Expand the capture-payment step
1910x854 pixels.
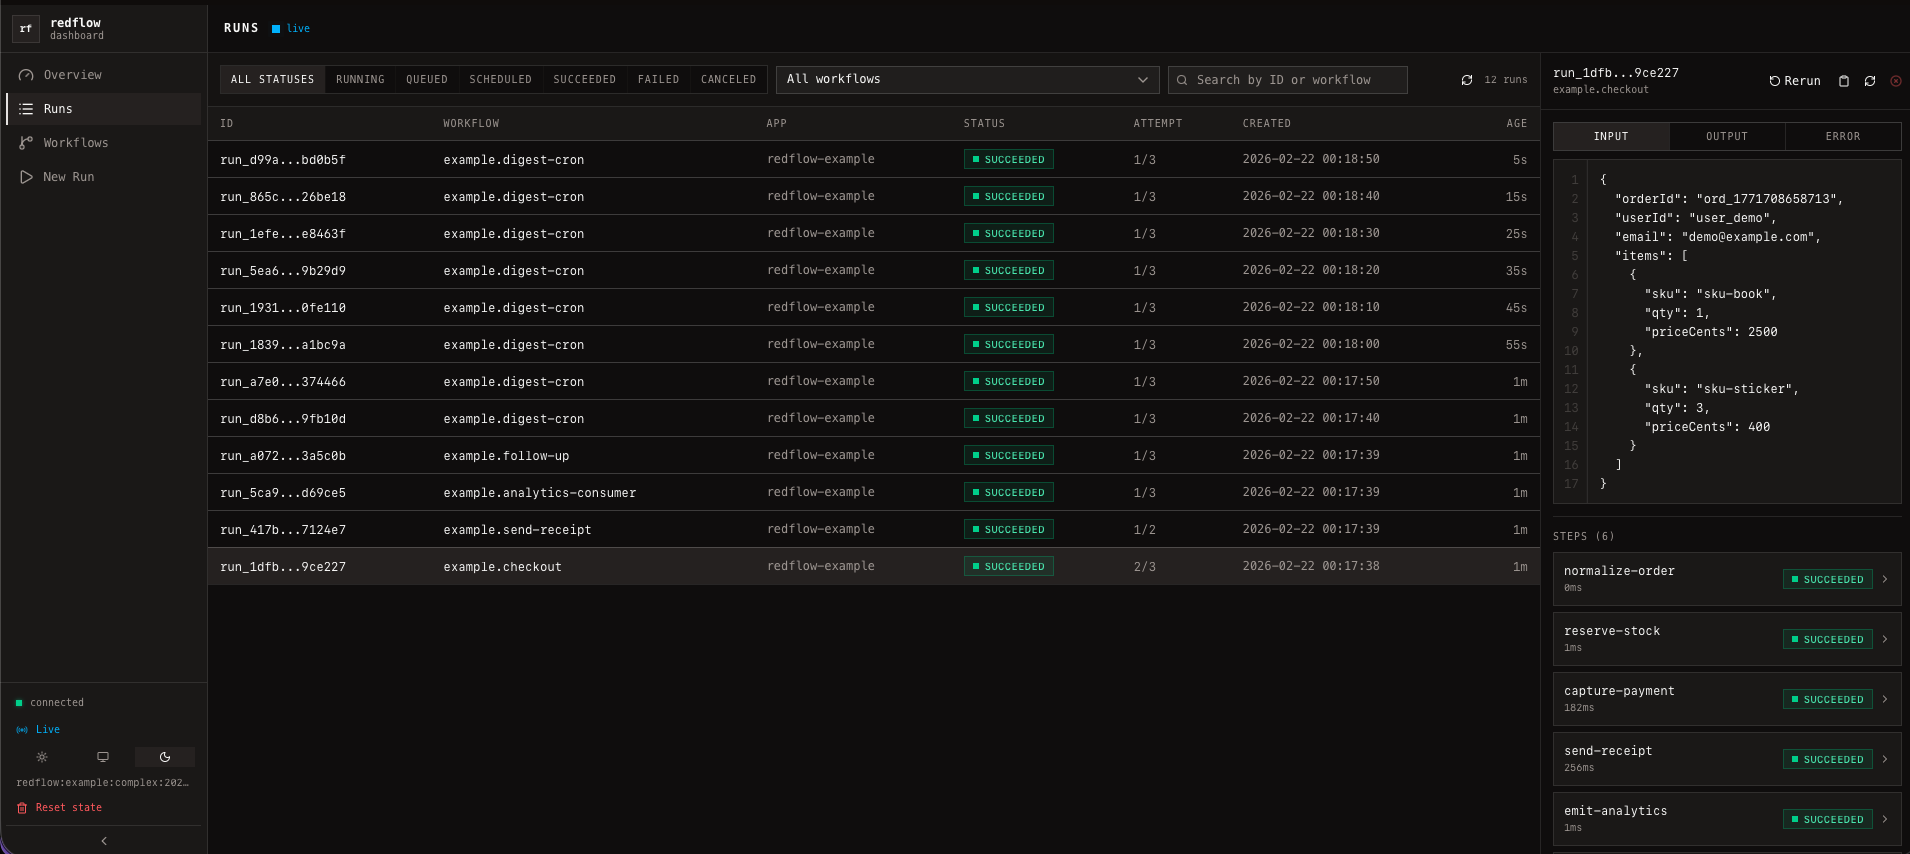[1727, 699]
